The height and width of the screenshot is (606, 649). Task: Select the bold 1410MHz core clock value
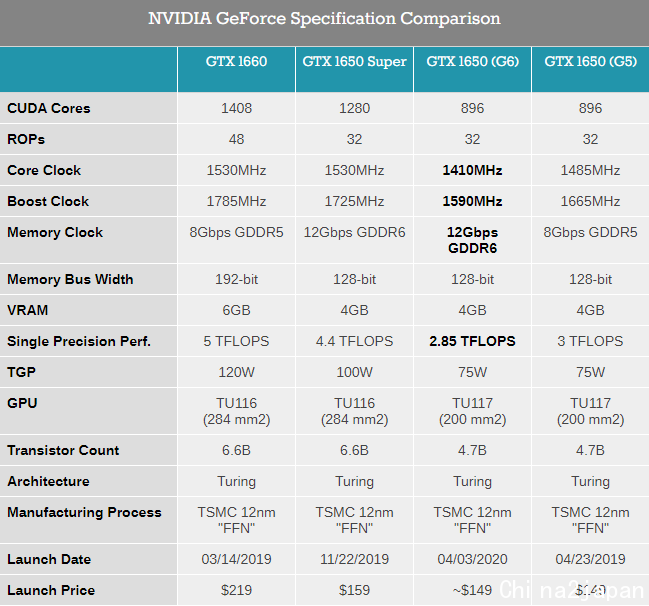[472, 170]
